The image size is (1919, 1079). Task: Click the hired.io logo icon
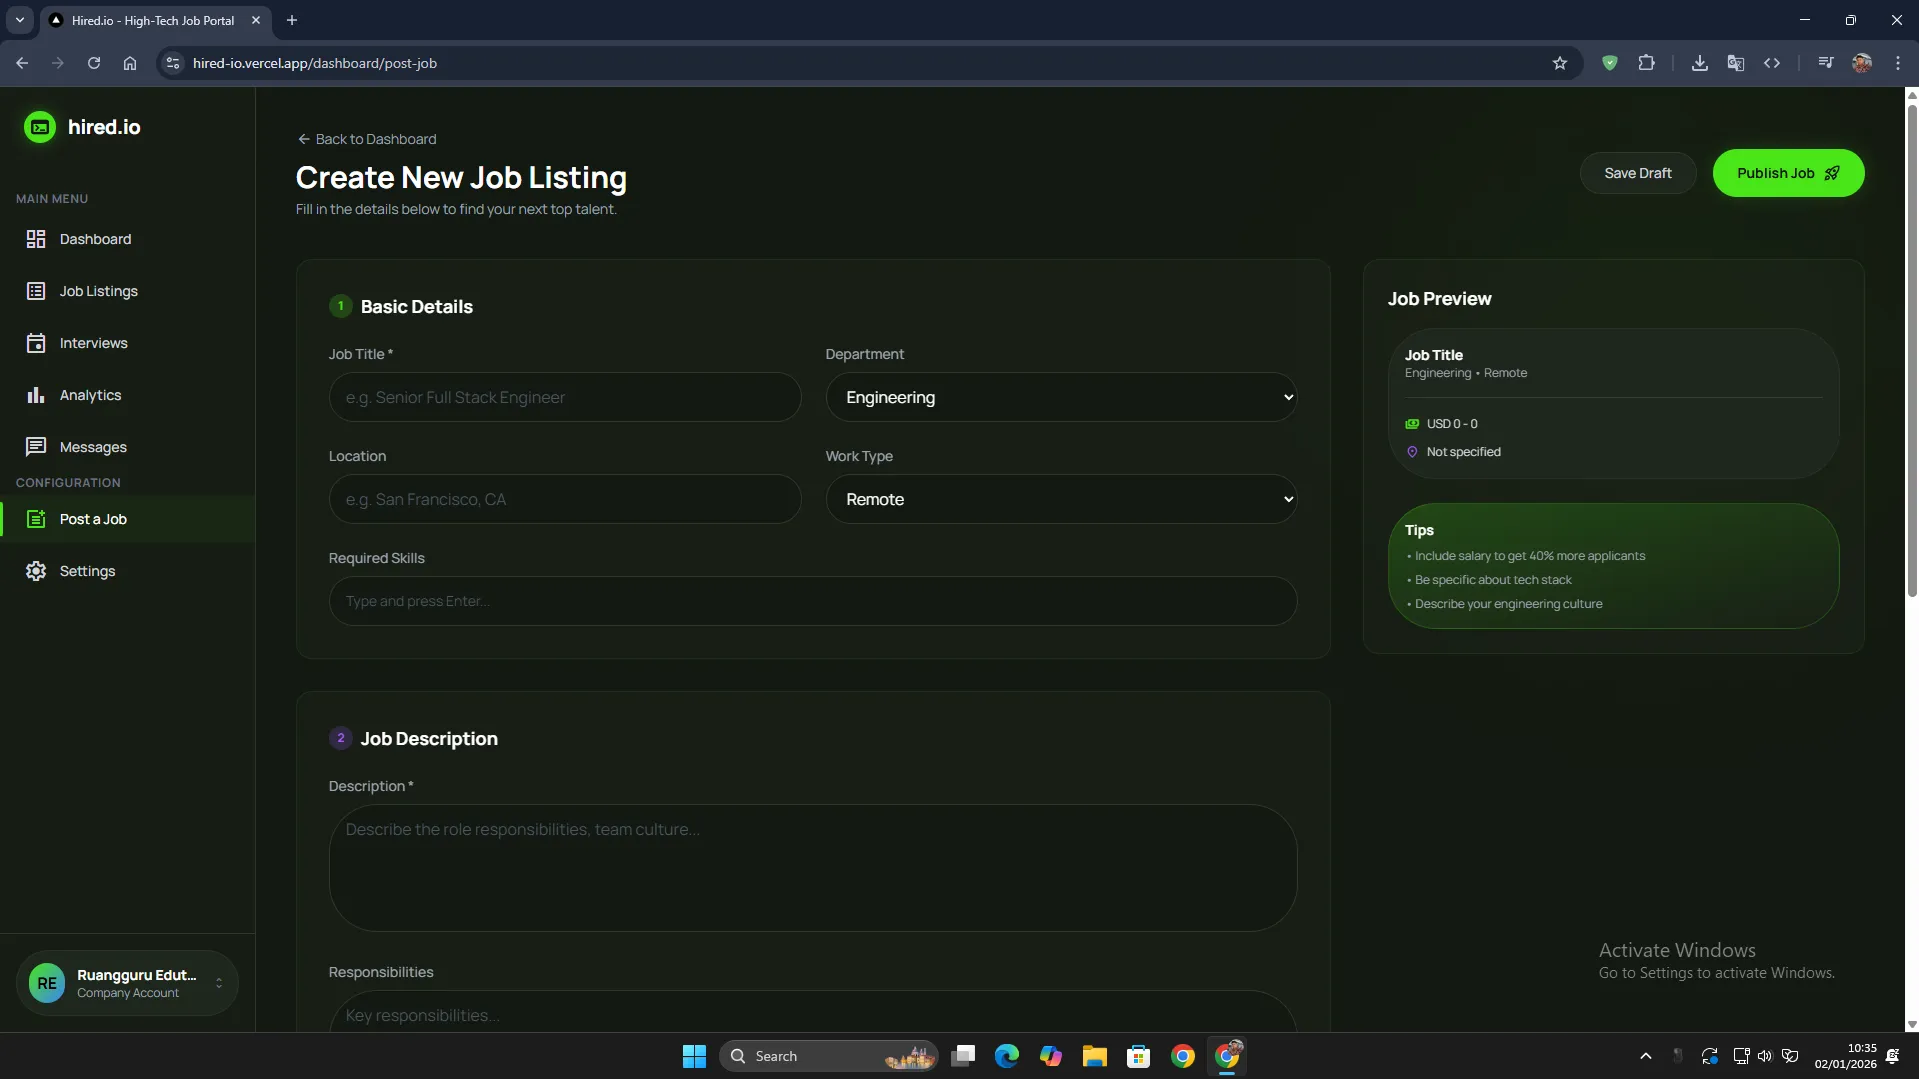[40, 127]
